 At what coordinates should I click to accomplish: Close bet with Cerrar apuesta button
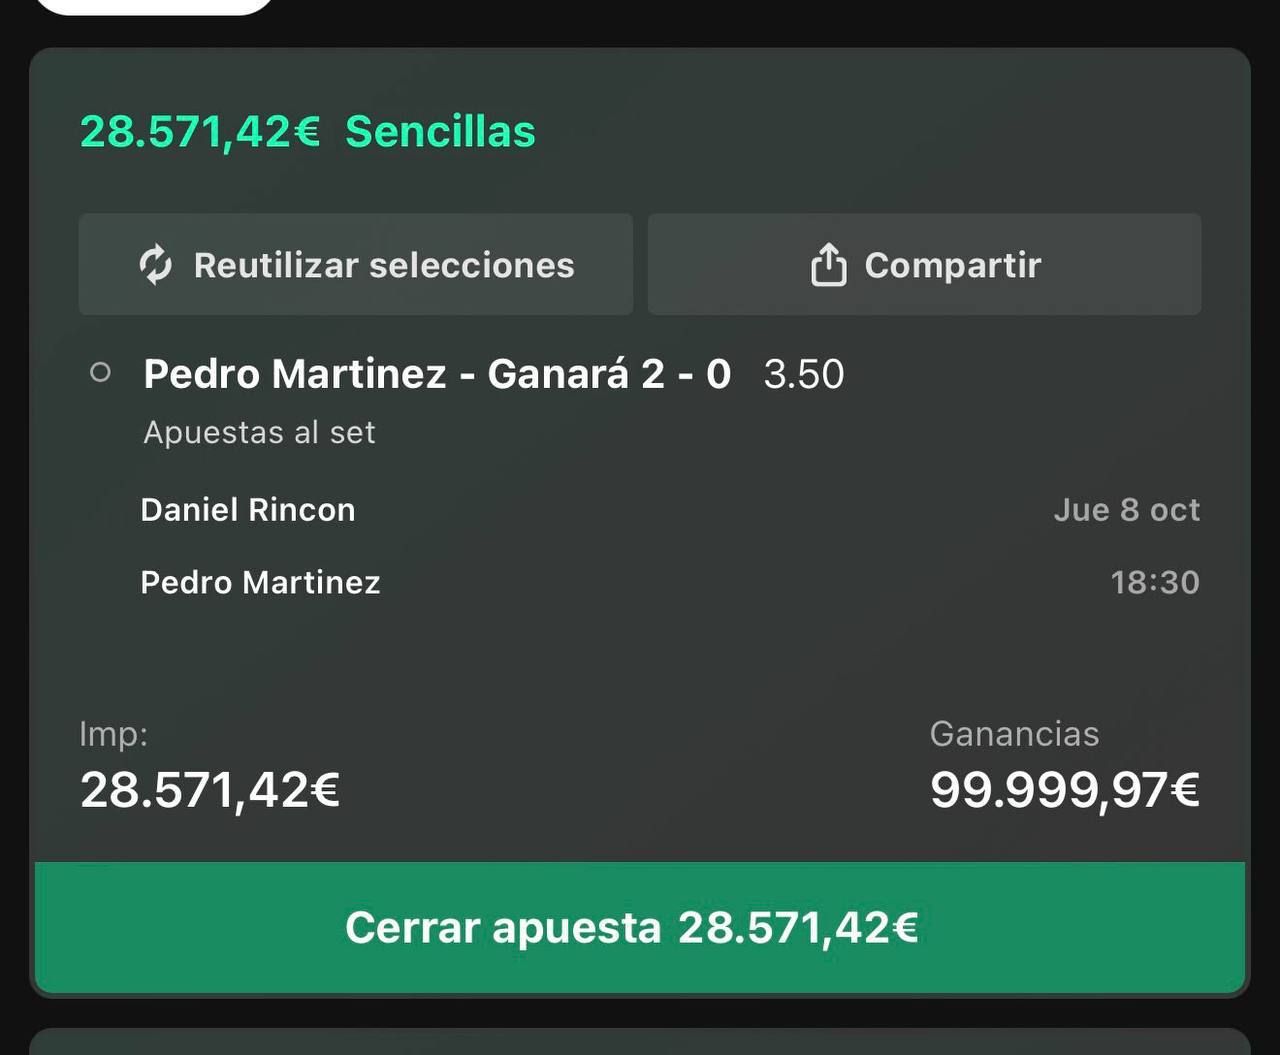(640, 927)
